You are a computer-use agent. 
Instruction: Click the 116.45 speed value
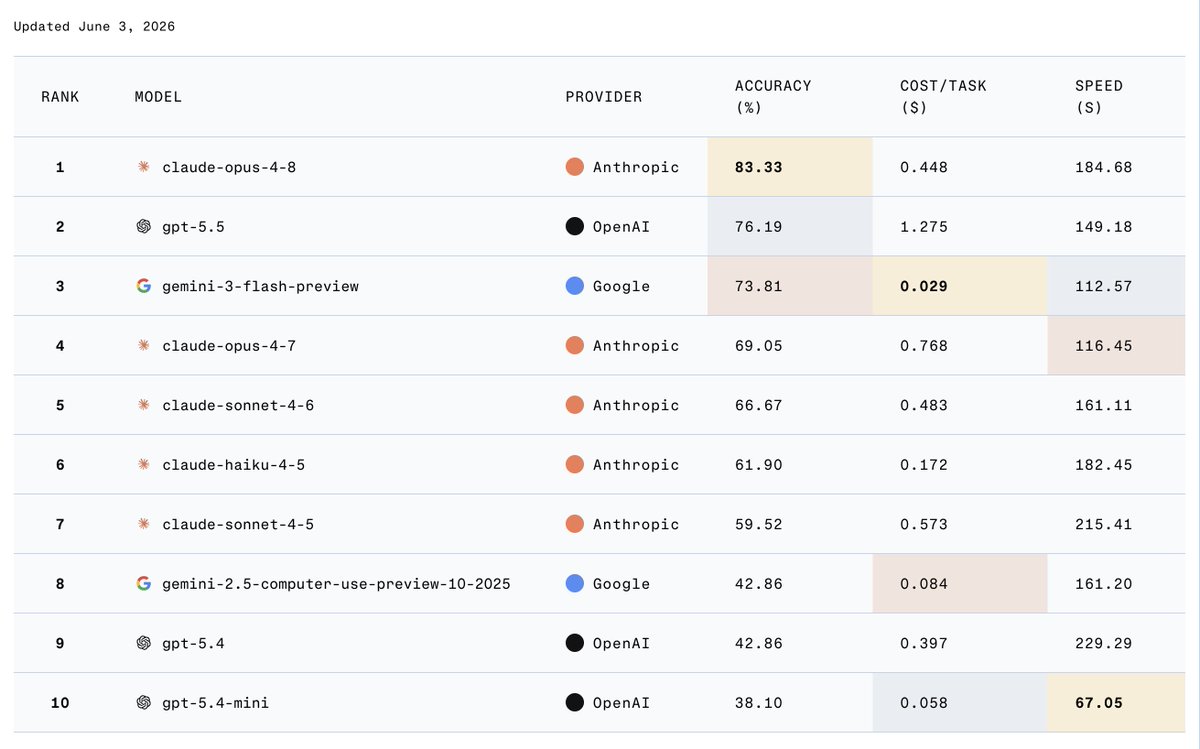click(x=1104, y=346)
